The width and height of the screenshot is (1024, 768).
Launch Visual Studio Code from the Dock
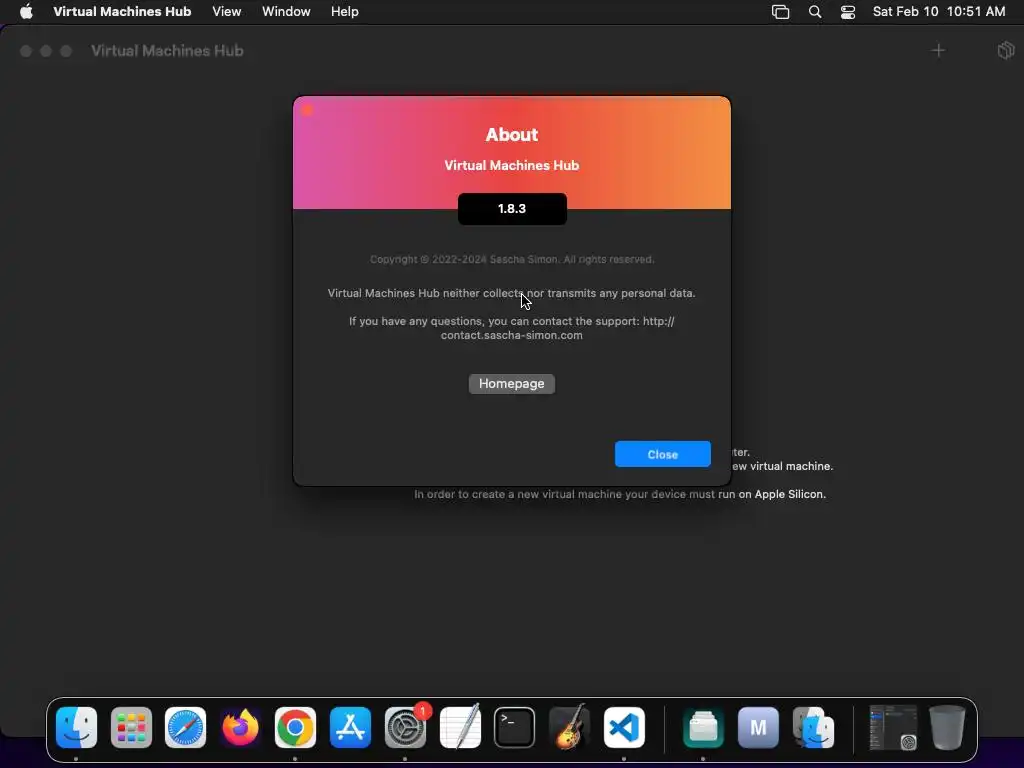point(624,728)
